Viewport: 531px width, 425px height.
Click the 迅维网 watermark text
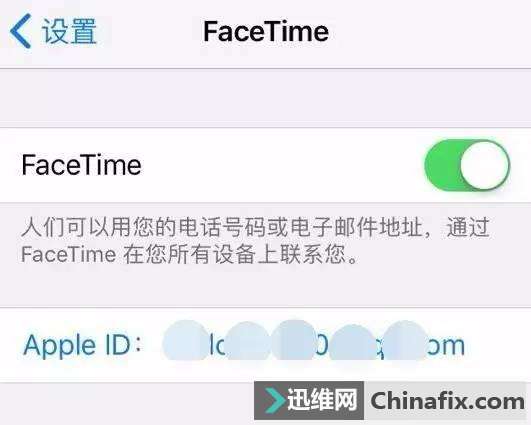point(322,400)
